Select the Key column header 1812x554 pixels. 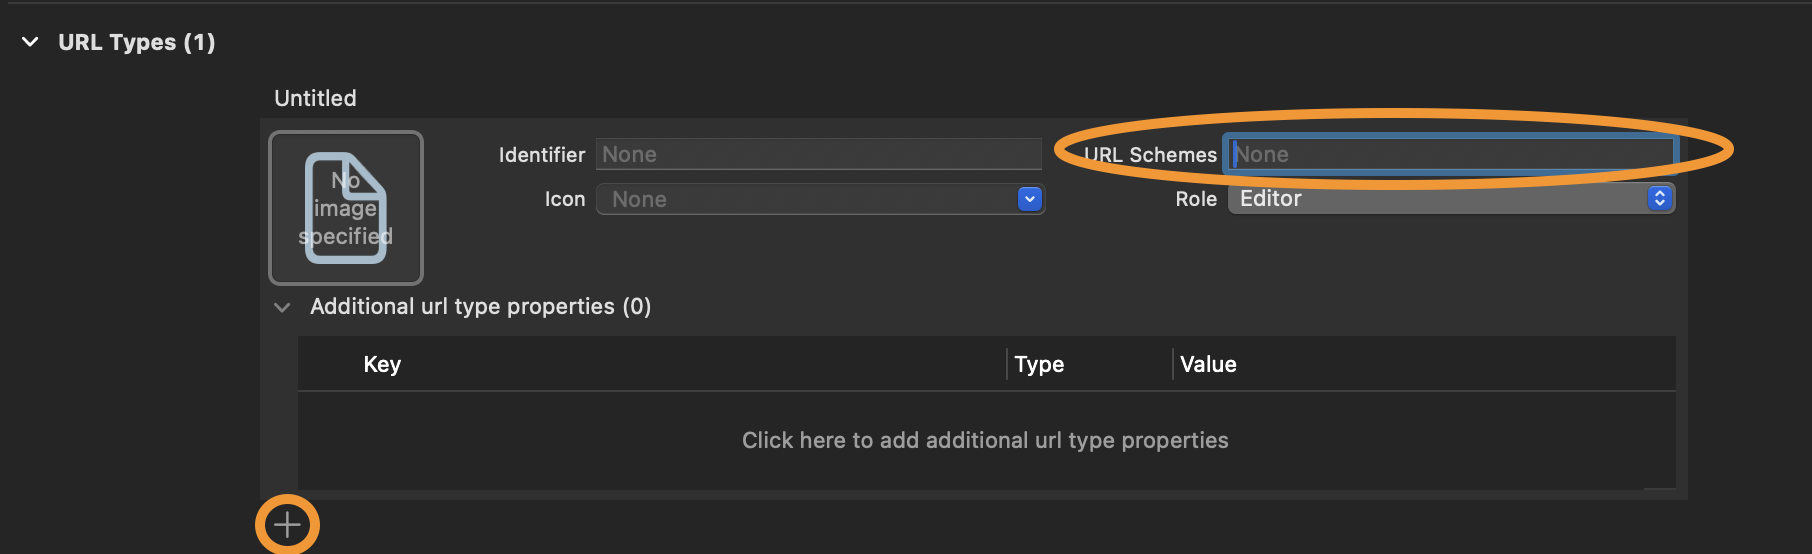(x=382, y=365)
